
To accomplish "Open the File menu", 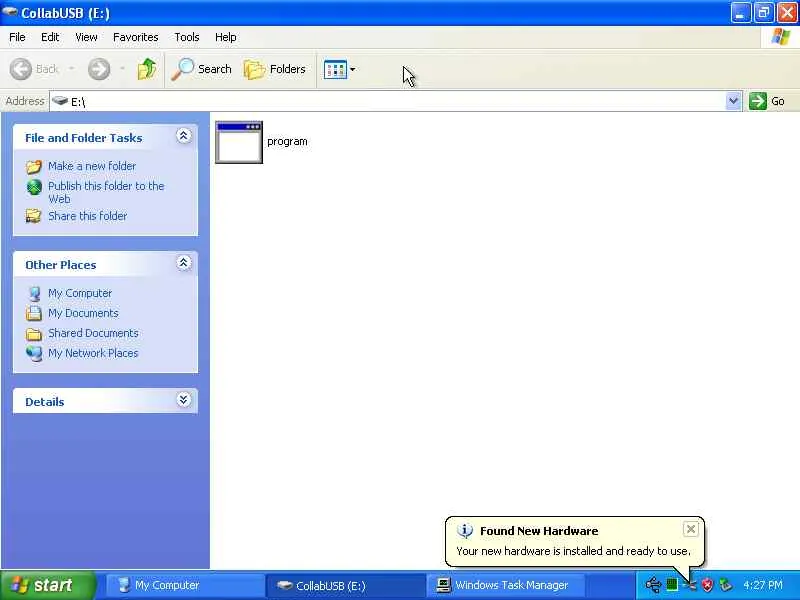I will (17, 37).
